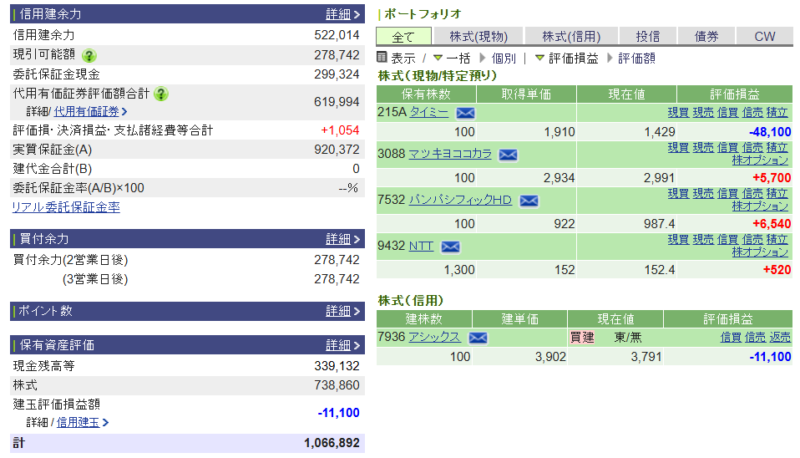Click 信売 in the タイミー row
Viewport: 800px width, 458px height.
[752, 113]
